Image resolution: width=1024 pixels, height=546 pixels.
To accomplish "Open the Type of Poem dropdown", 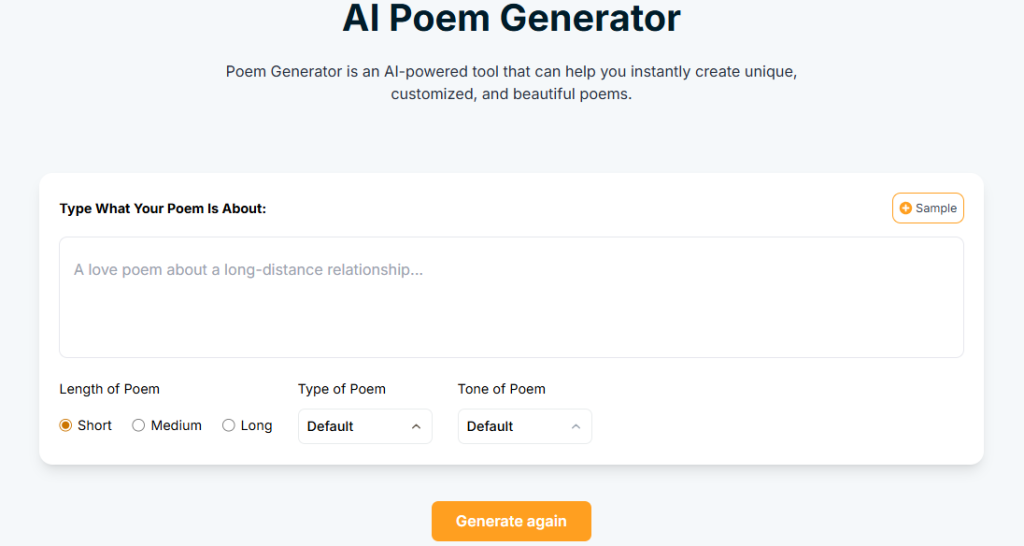I will point(365,426).
